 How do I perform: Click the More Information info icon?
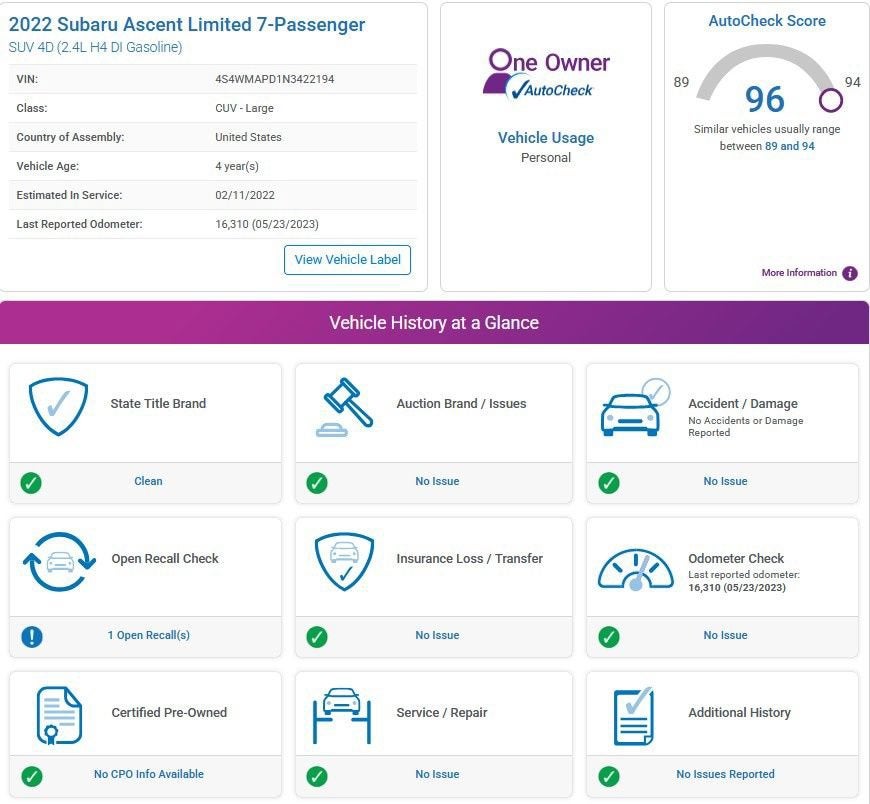click(x=849, y=273)
